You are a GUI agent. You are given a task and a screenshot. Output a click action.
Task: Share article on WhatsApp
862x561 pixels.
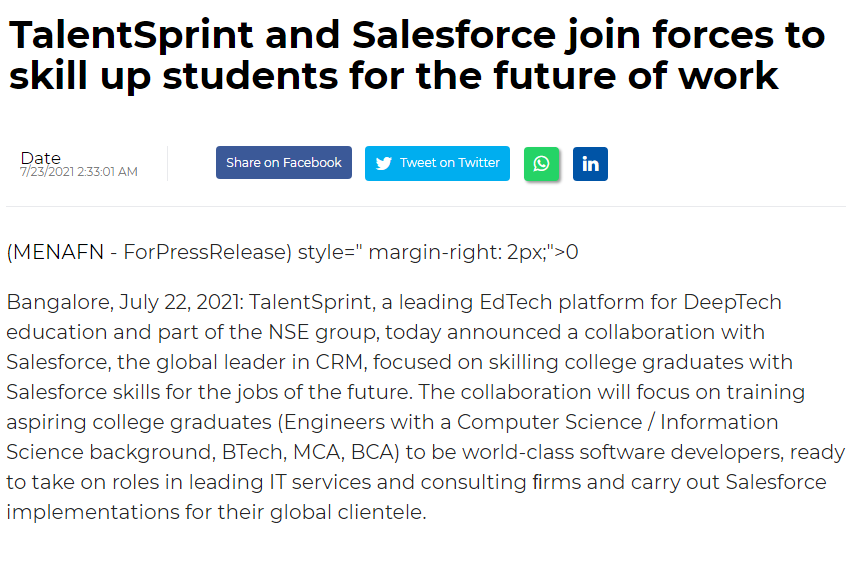[541, 164]
